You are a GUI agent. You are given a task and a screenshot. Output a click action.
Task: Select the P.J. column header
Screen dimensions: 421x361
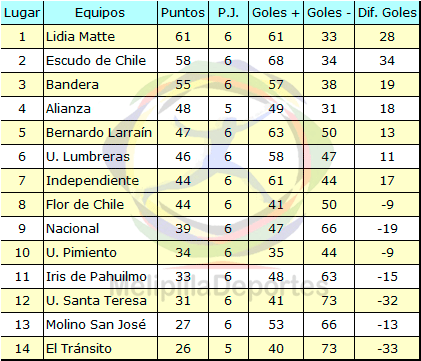[x=228, y=13]
